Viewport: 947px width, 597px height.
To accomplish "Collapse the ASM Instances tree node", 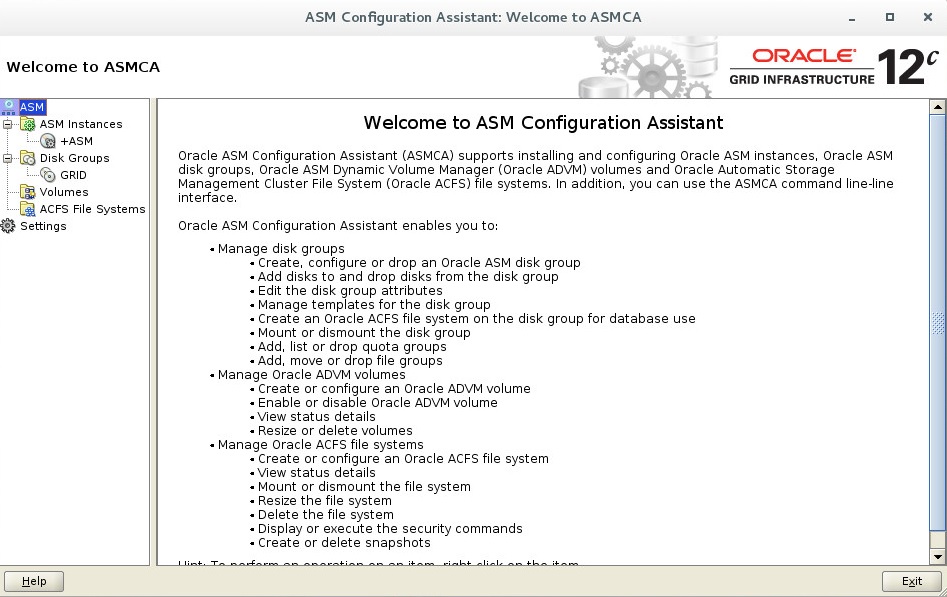I will point(7,124).
